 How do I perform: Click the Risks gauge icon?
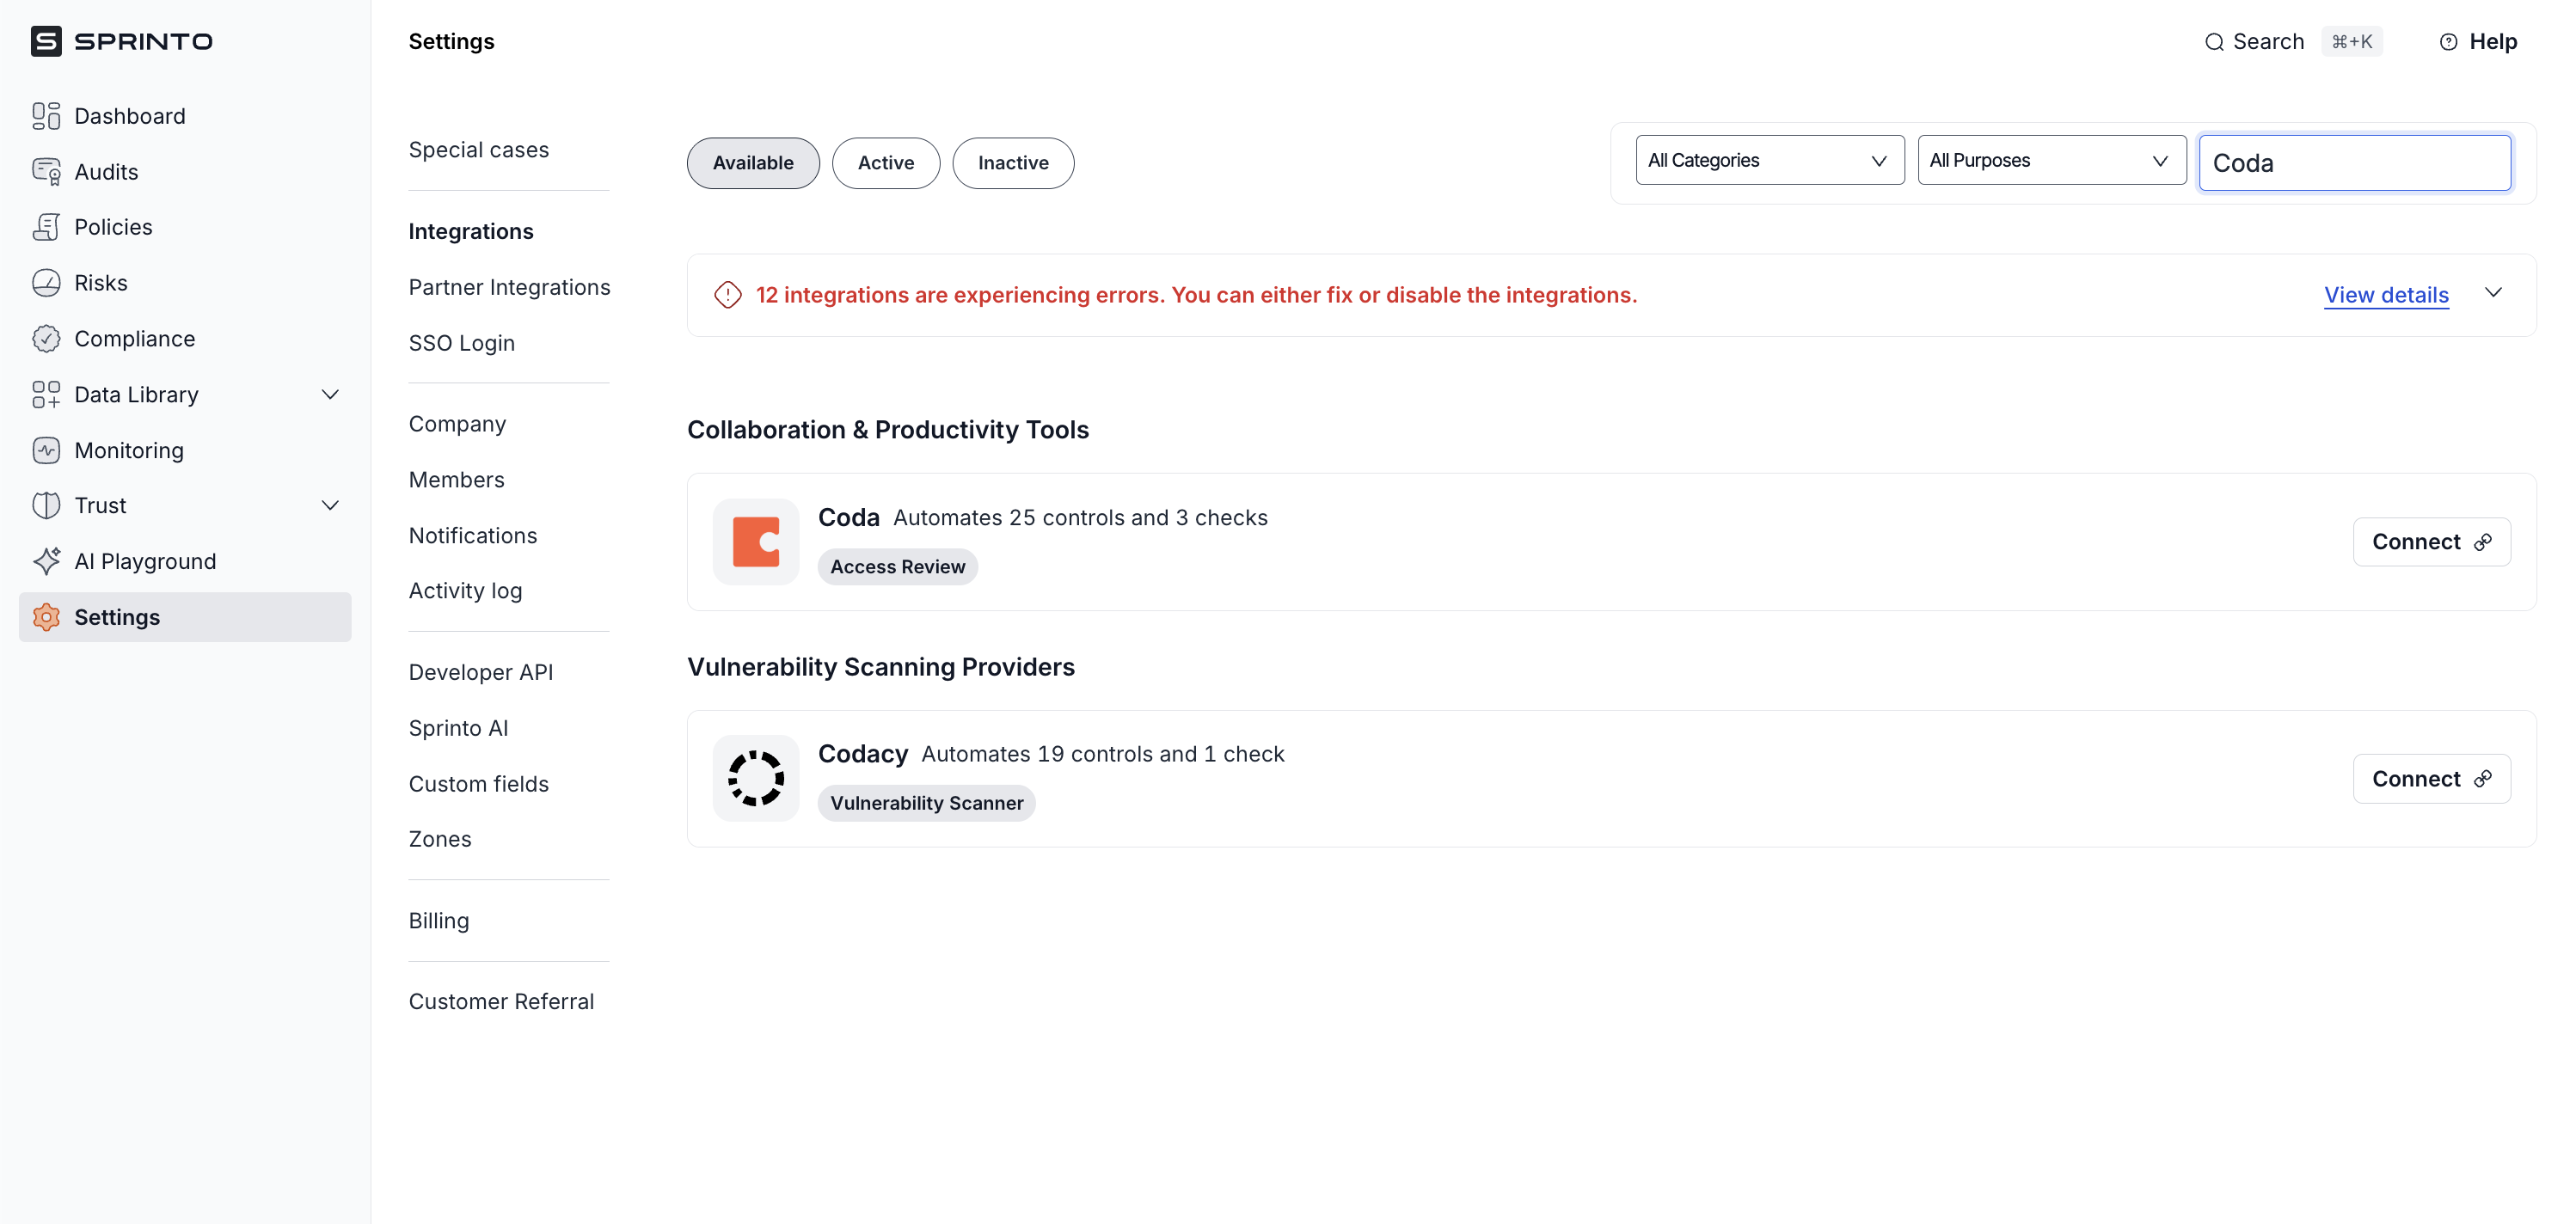pos(46,283)
